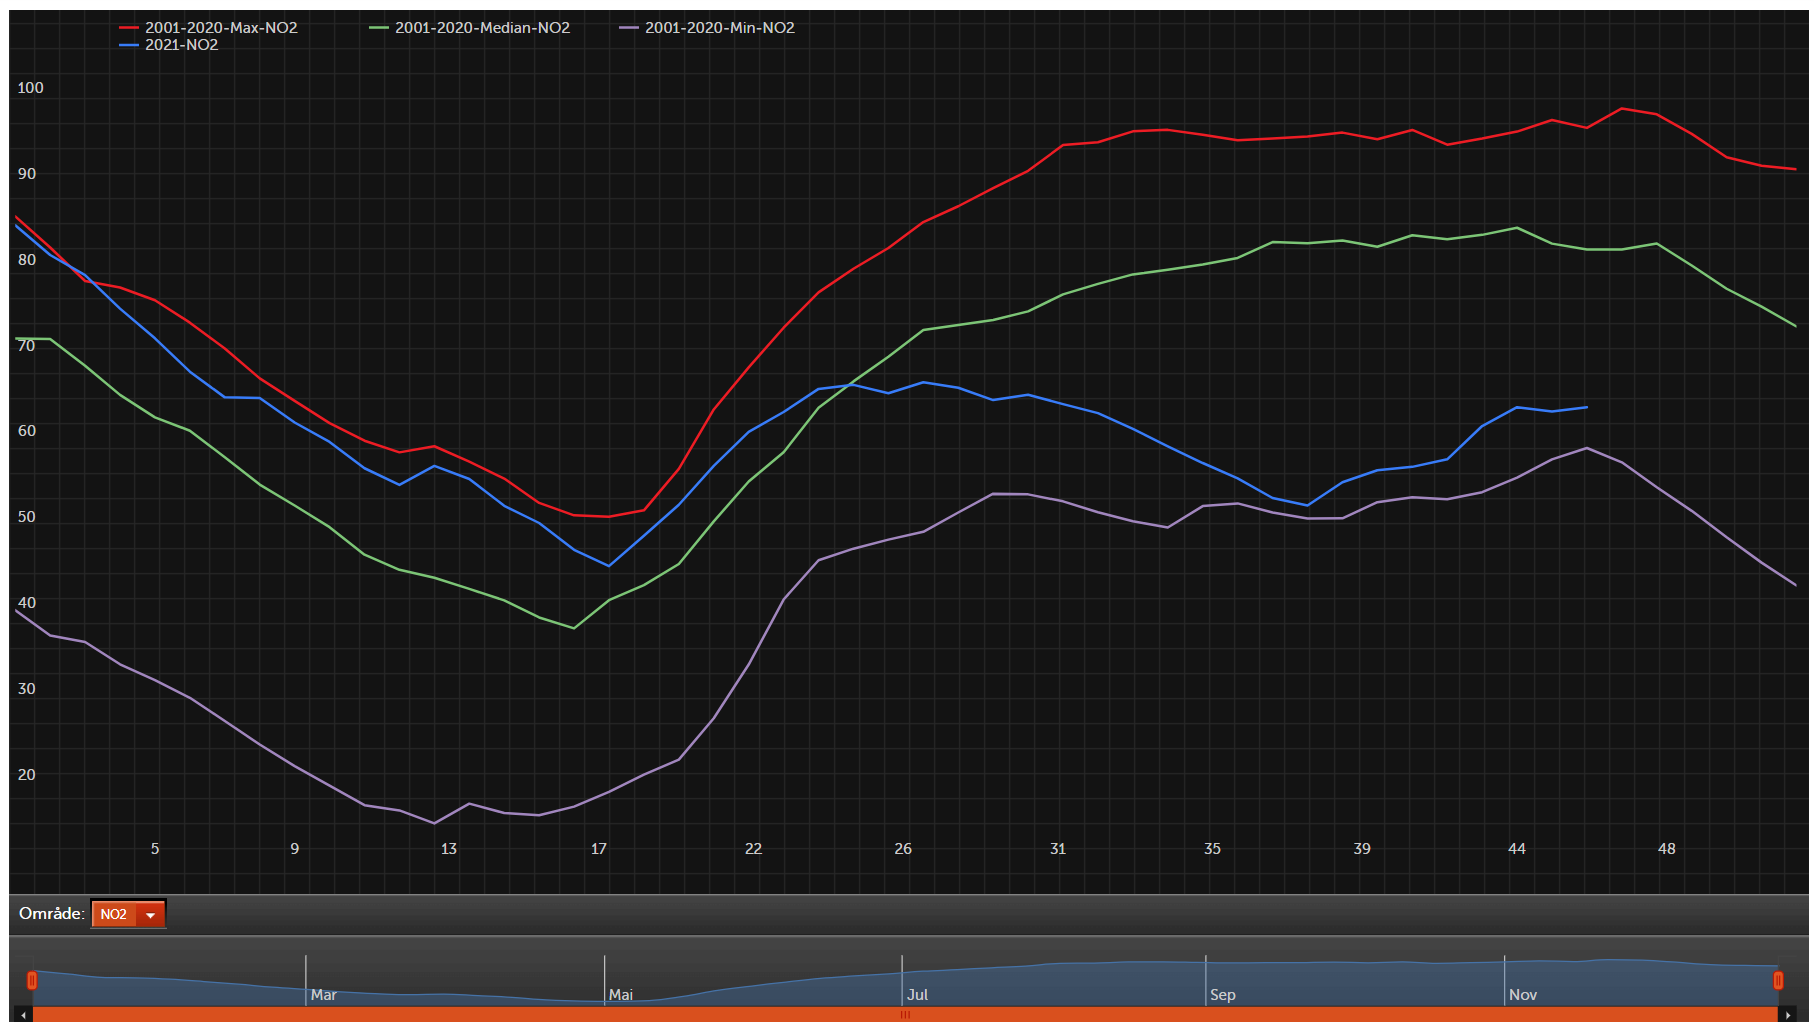The image size is (1814, 1027).
Task: Toggle the 2021-NO2 legend series
Action: click(x=168, y=45)
